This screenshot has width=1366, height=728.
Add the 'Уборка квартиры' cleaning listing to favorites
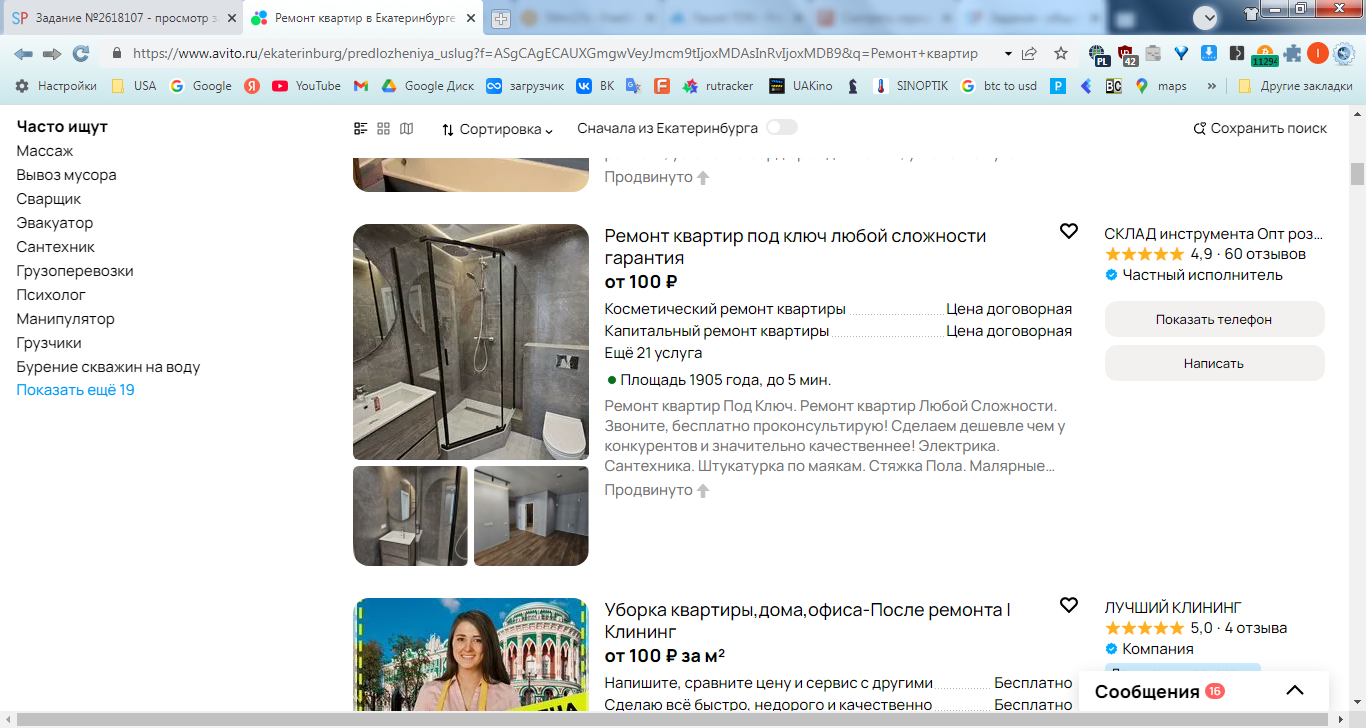(1069, 605)
